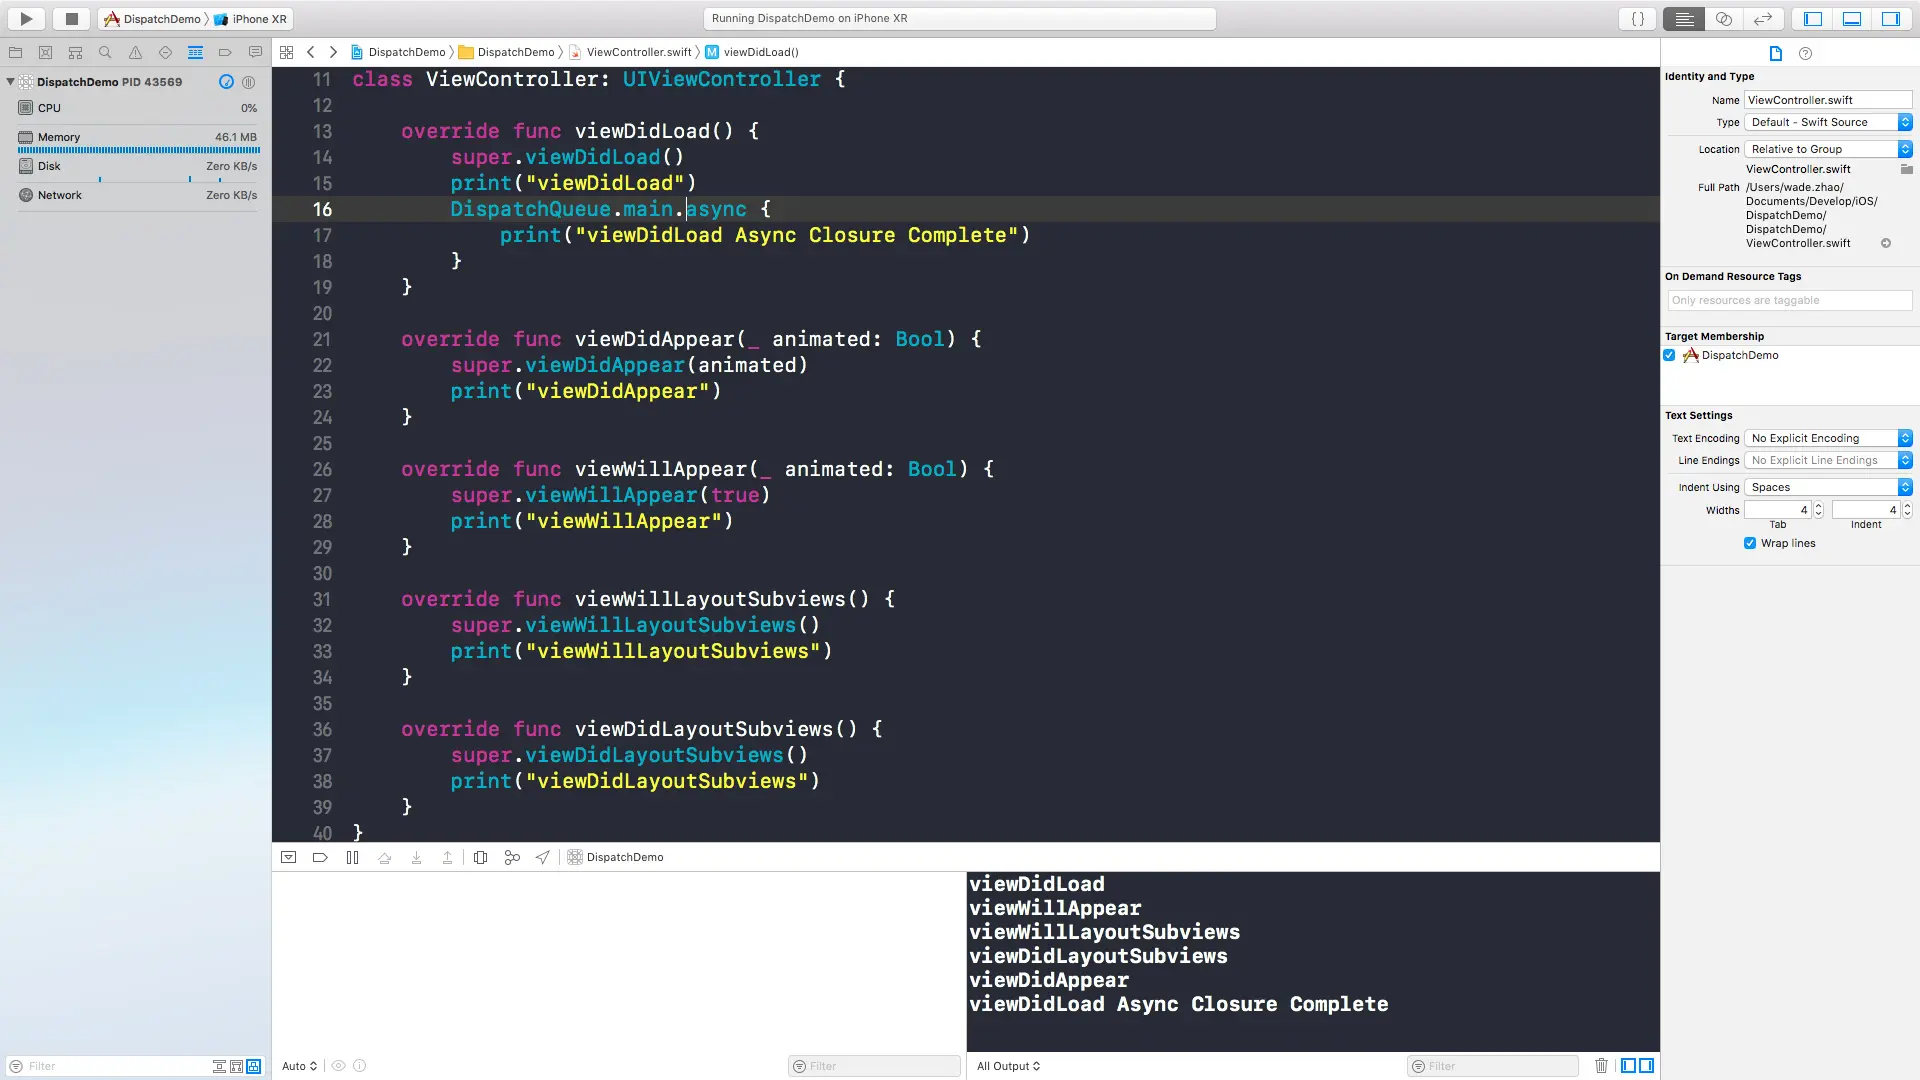Click the Stop button in the toolbar

click(71, 19)
